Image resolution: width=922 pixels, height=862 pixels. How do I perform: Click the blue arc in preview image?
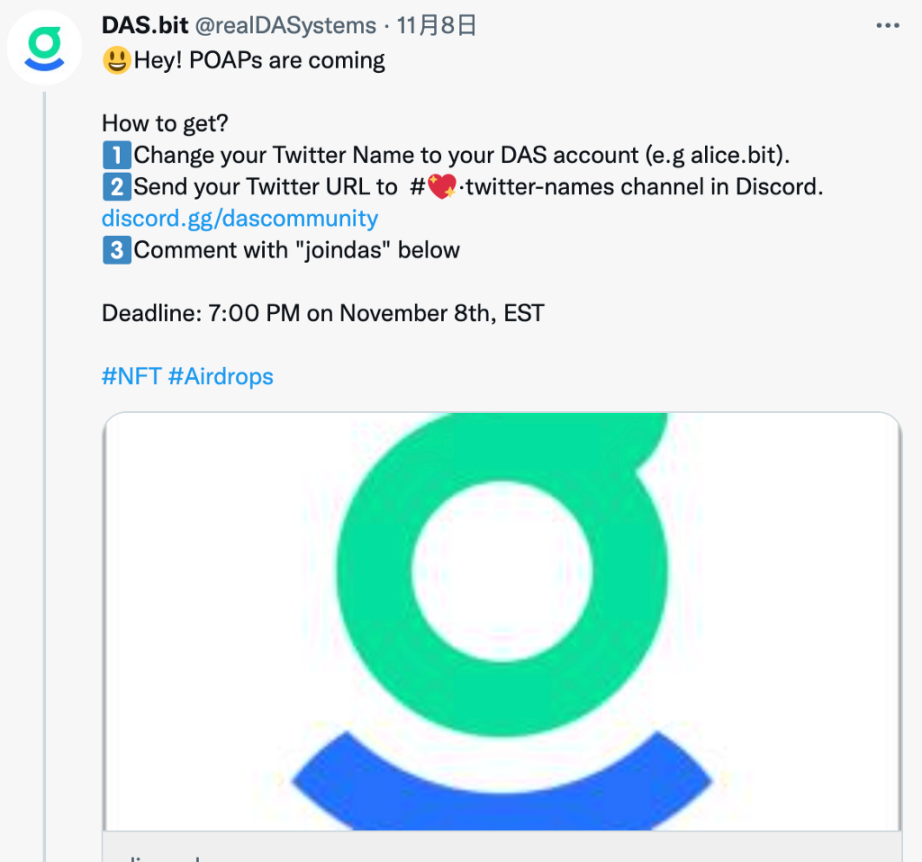500,790
